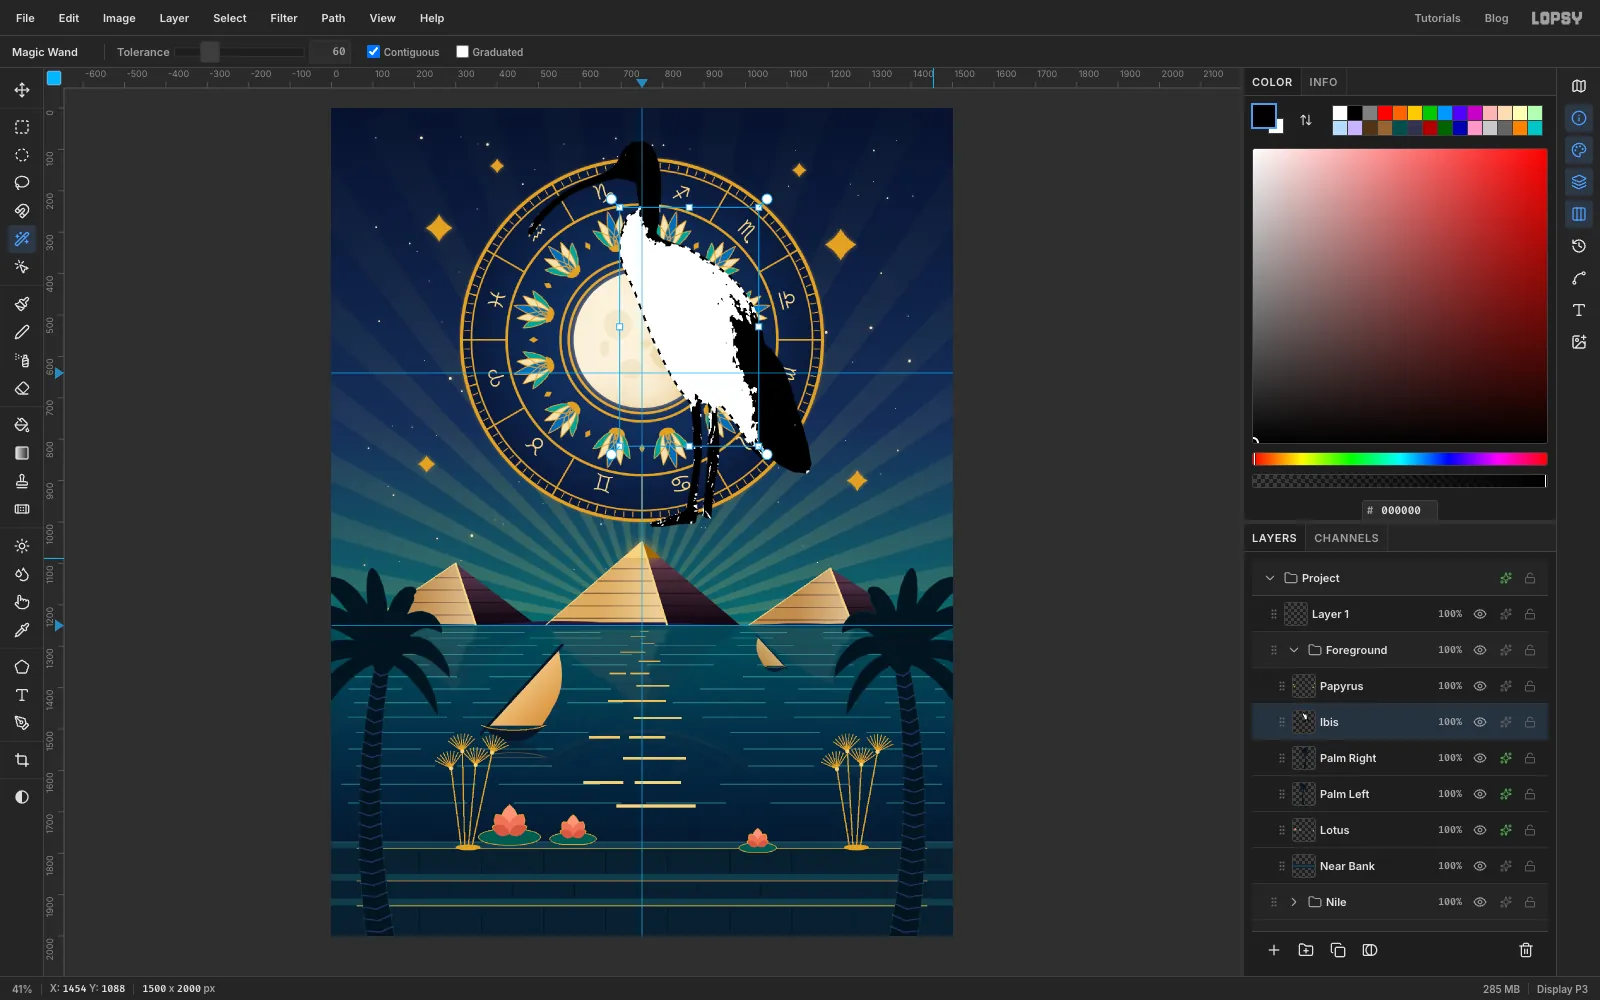The width and height of the screenshot is (1600, 1000).
Task: Open the Filter menu
Action: click(284, 18)
